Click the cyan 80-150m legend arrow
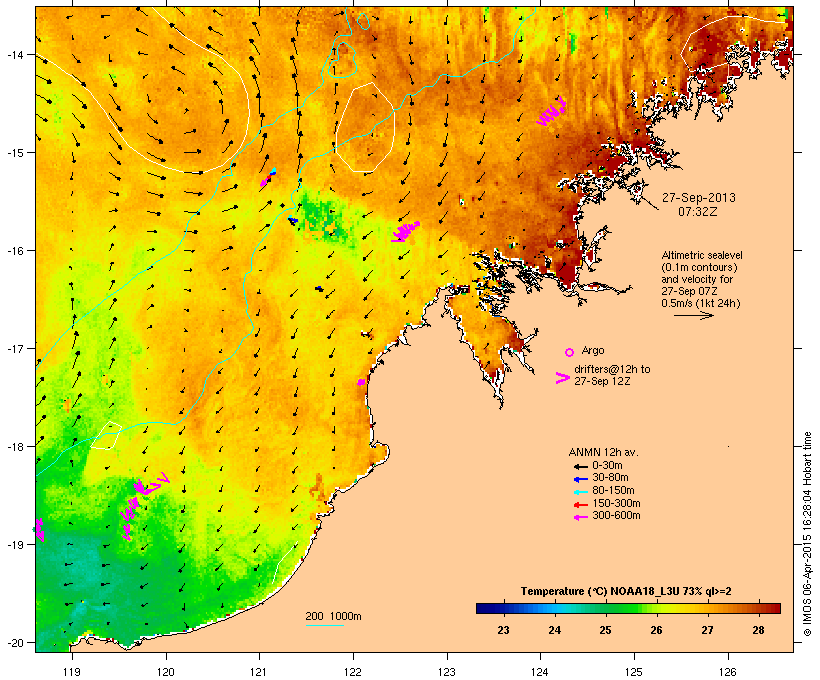 coord(580,492)
